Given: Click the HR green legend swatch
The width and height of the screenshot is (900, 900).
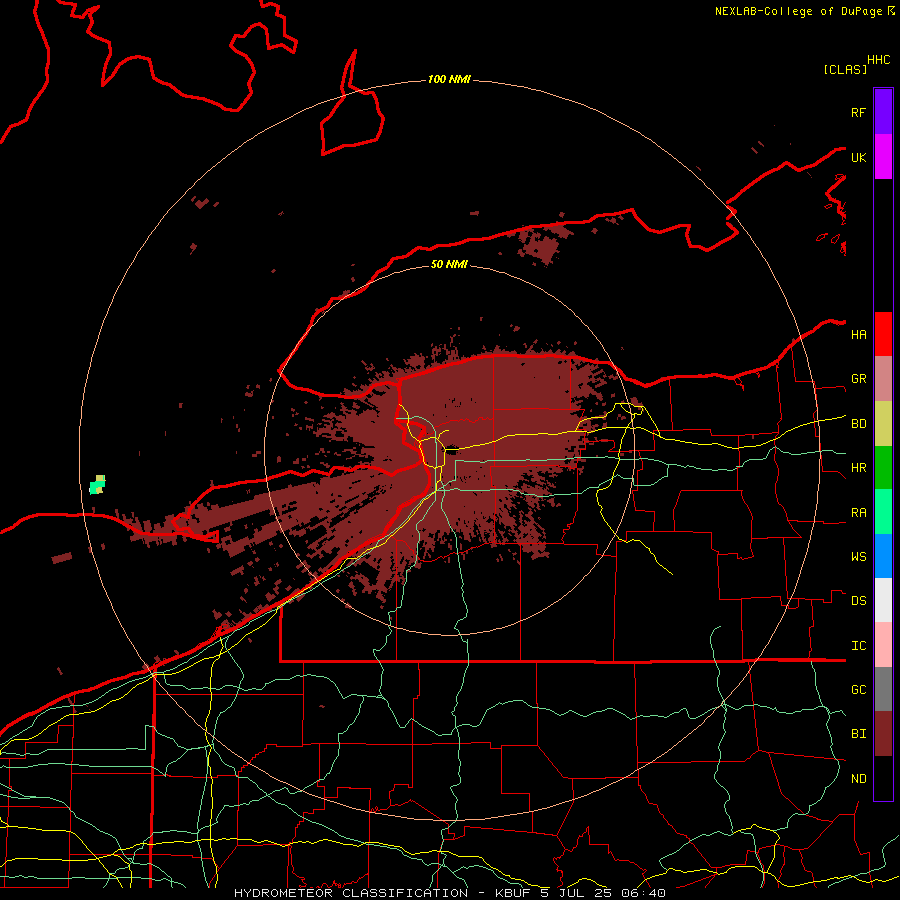Looking at the screenshot, I should (x=883, y=468).
